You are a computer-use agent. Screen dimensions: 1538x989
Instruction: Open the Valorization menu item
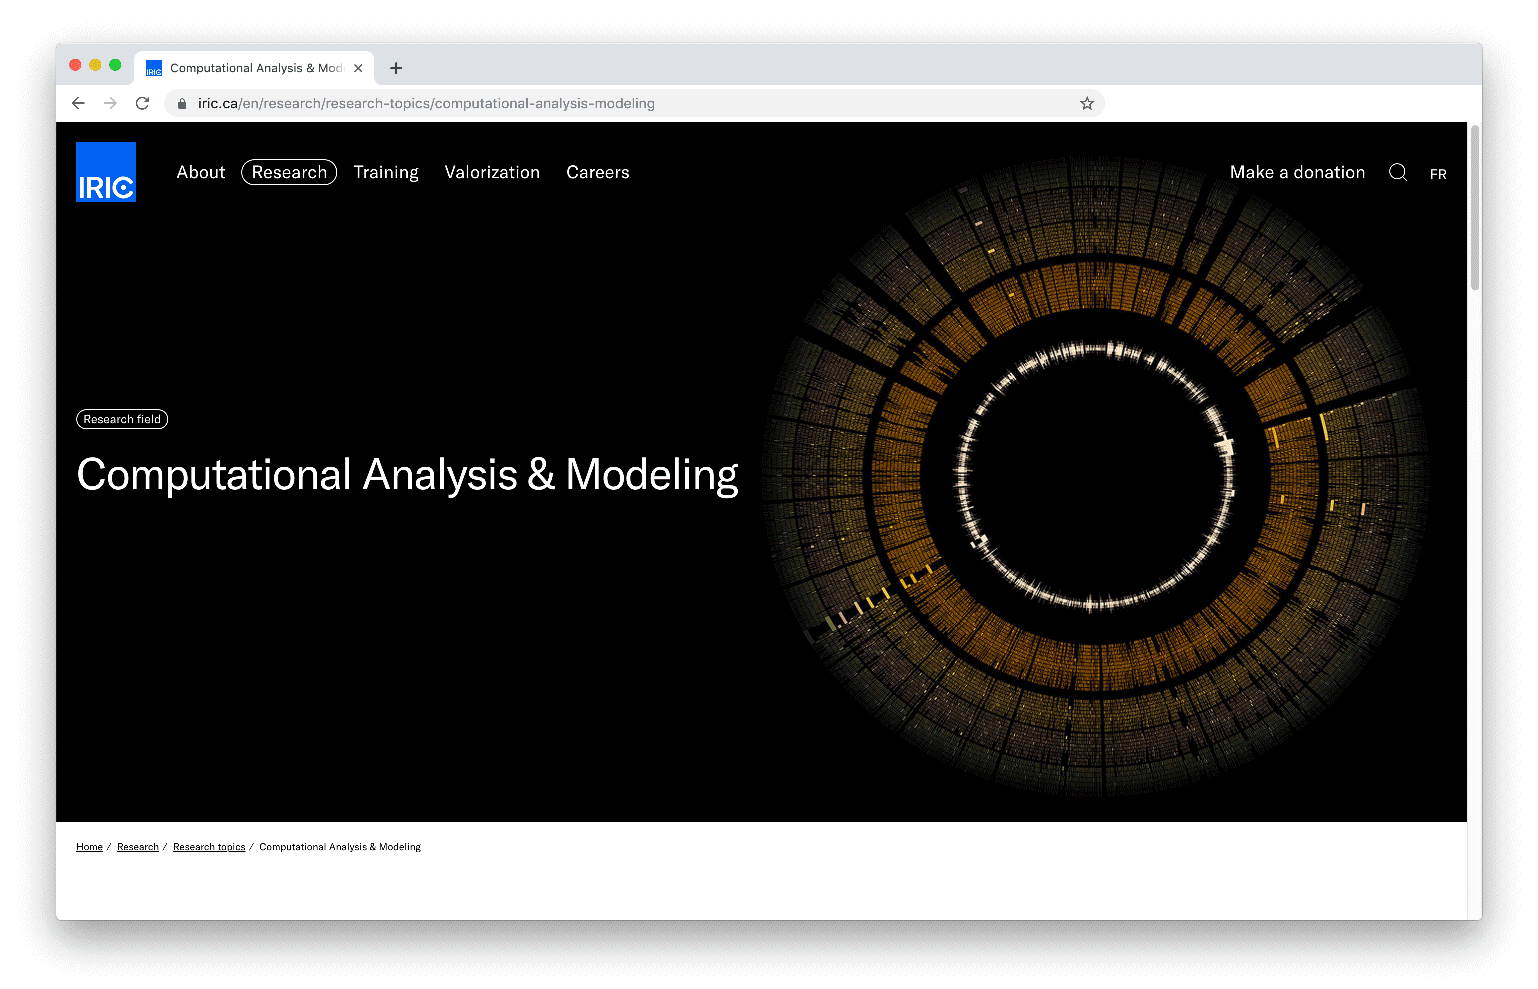[492, 172]
